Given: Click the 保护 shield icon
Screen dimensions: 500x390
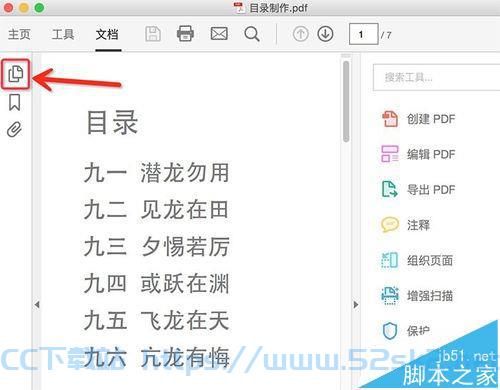Looking at the screenshot, I should tap(390, 331).
